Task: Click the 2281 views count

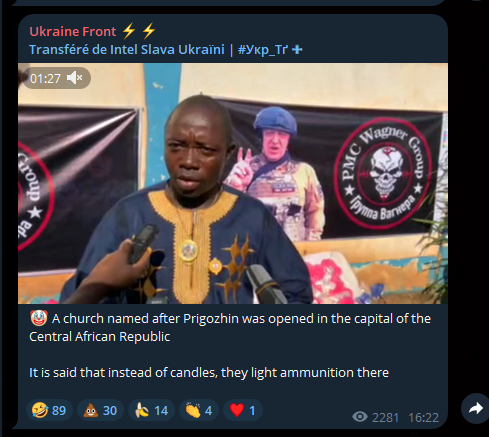Action: [x=386, y=417]
